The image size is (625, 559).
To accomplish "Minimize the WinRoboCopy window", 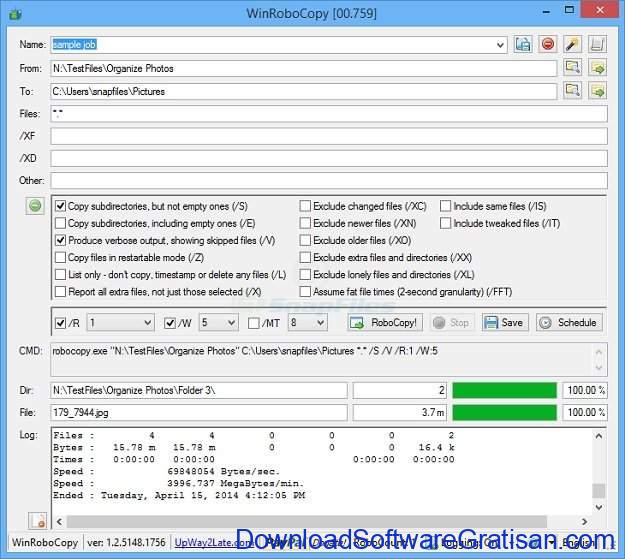I will (546, 11).
